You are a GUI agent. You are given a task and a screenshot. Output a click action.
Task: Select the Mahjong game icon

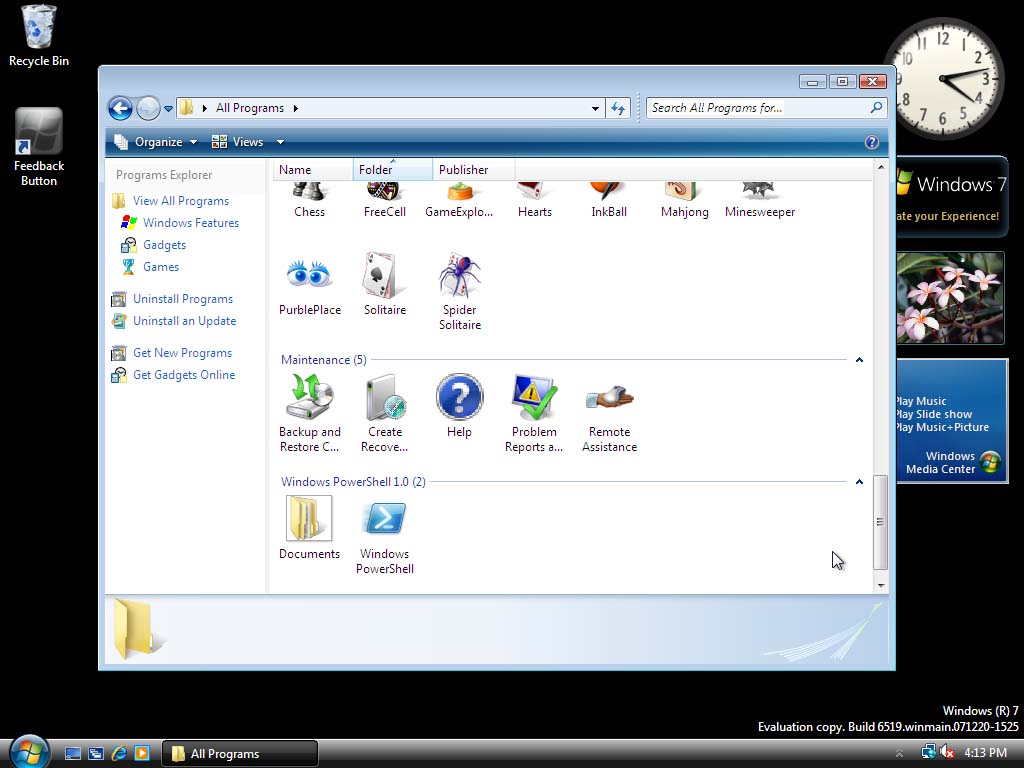click(x=684, y=192)
